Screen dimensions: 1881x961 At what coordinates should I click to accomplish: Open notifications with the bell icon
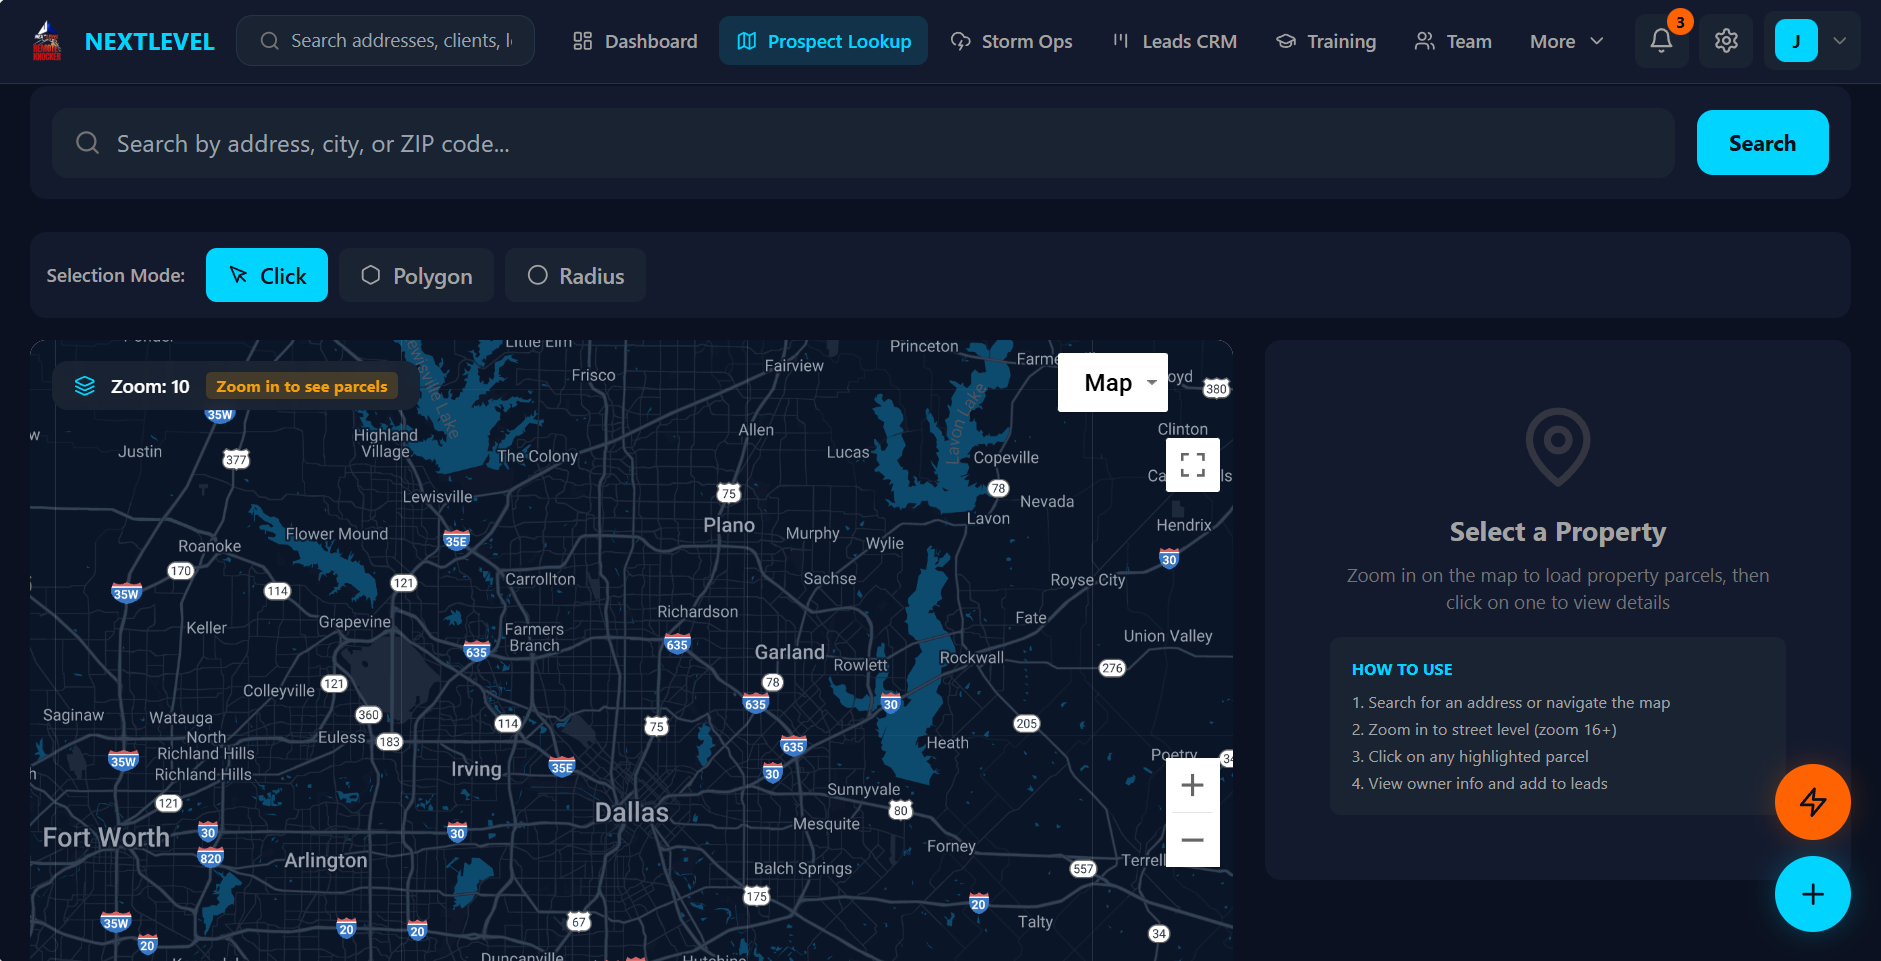coord(1661,41)
